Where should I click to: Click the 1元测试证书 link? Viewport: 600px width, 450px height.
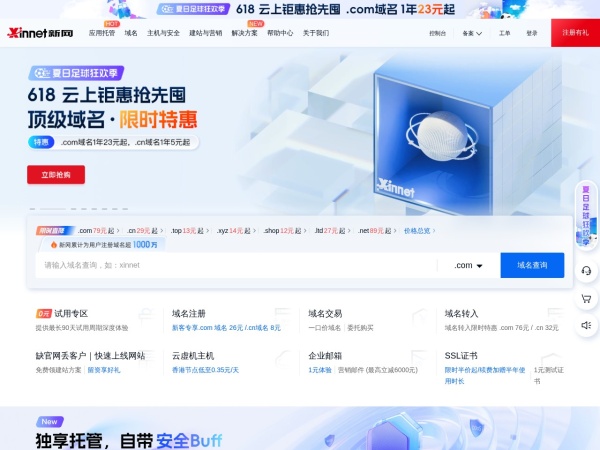point(549,375)
